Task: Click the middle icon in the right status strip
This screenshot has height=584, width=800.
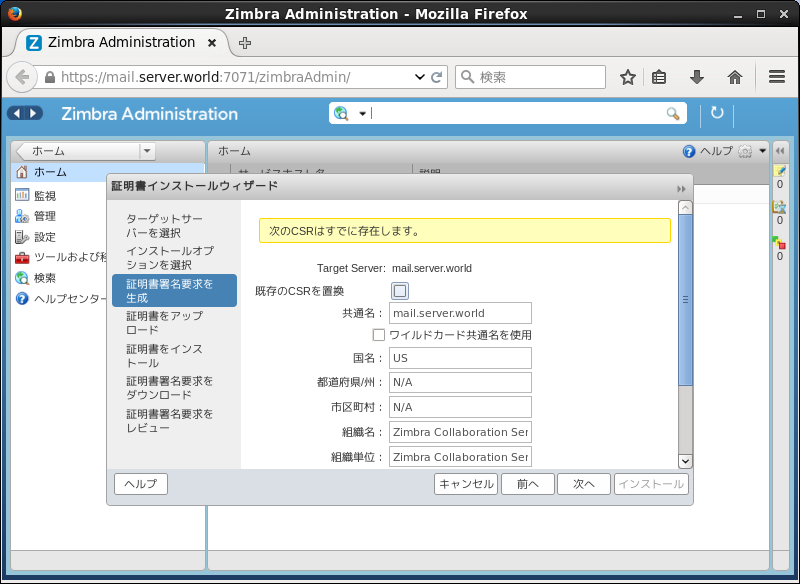Action: click(779, 207)
